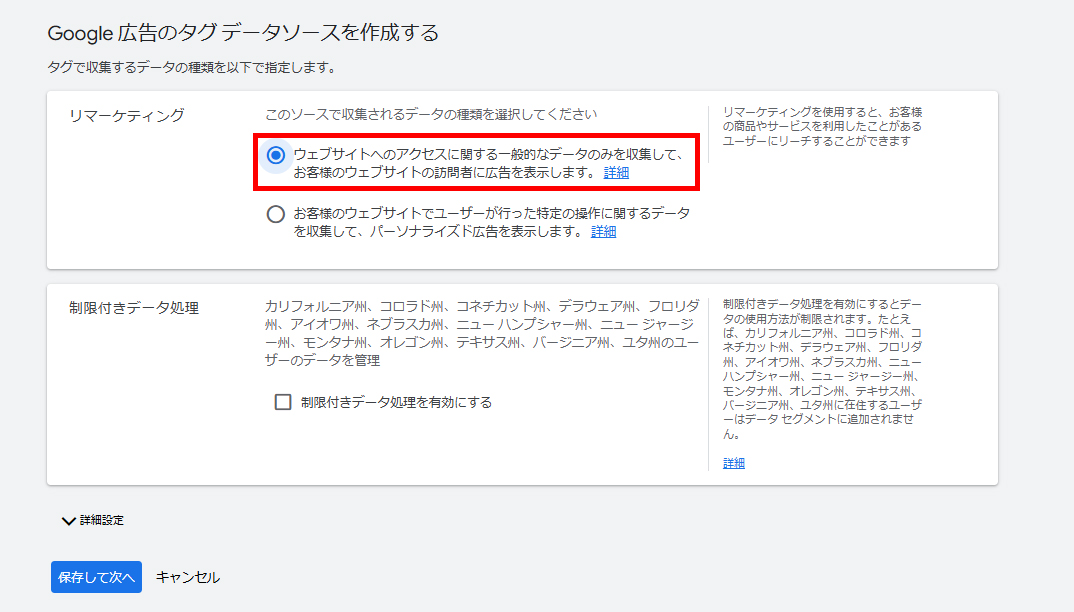
Task: Click the 制限付きデータ処理を有効にする label text
Action: (x=396, y=402)
